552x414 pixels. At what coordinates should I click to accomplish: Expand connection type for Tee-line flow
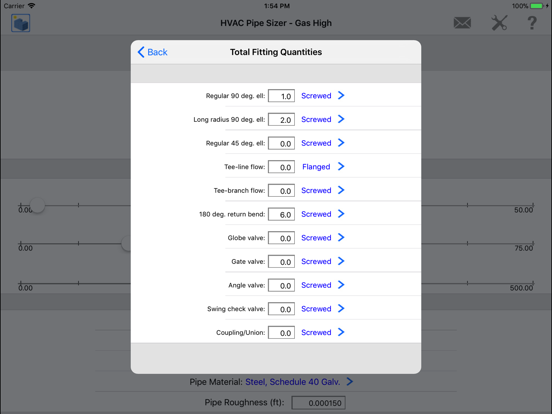click(341, 167)
